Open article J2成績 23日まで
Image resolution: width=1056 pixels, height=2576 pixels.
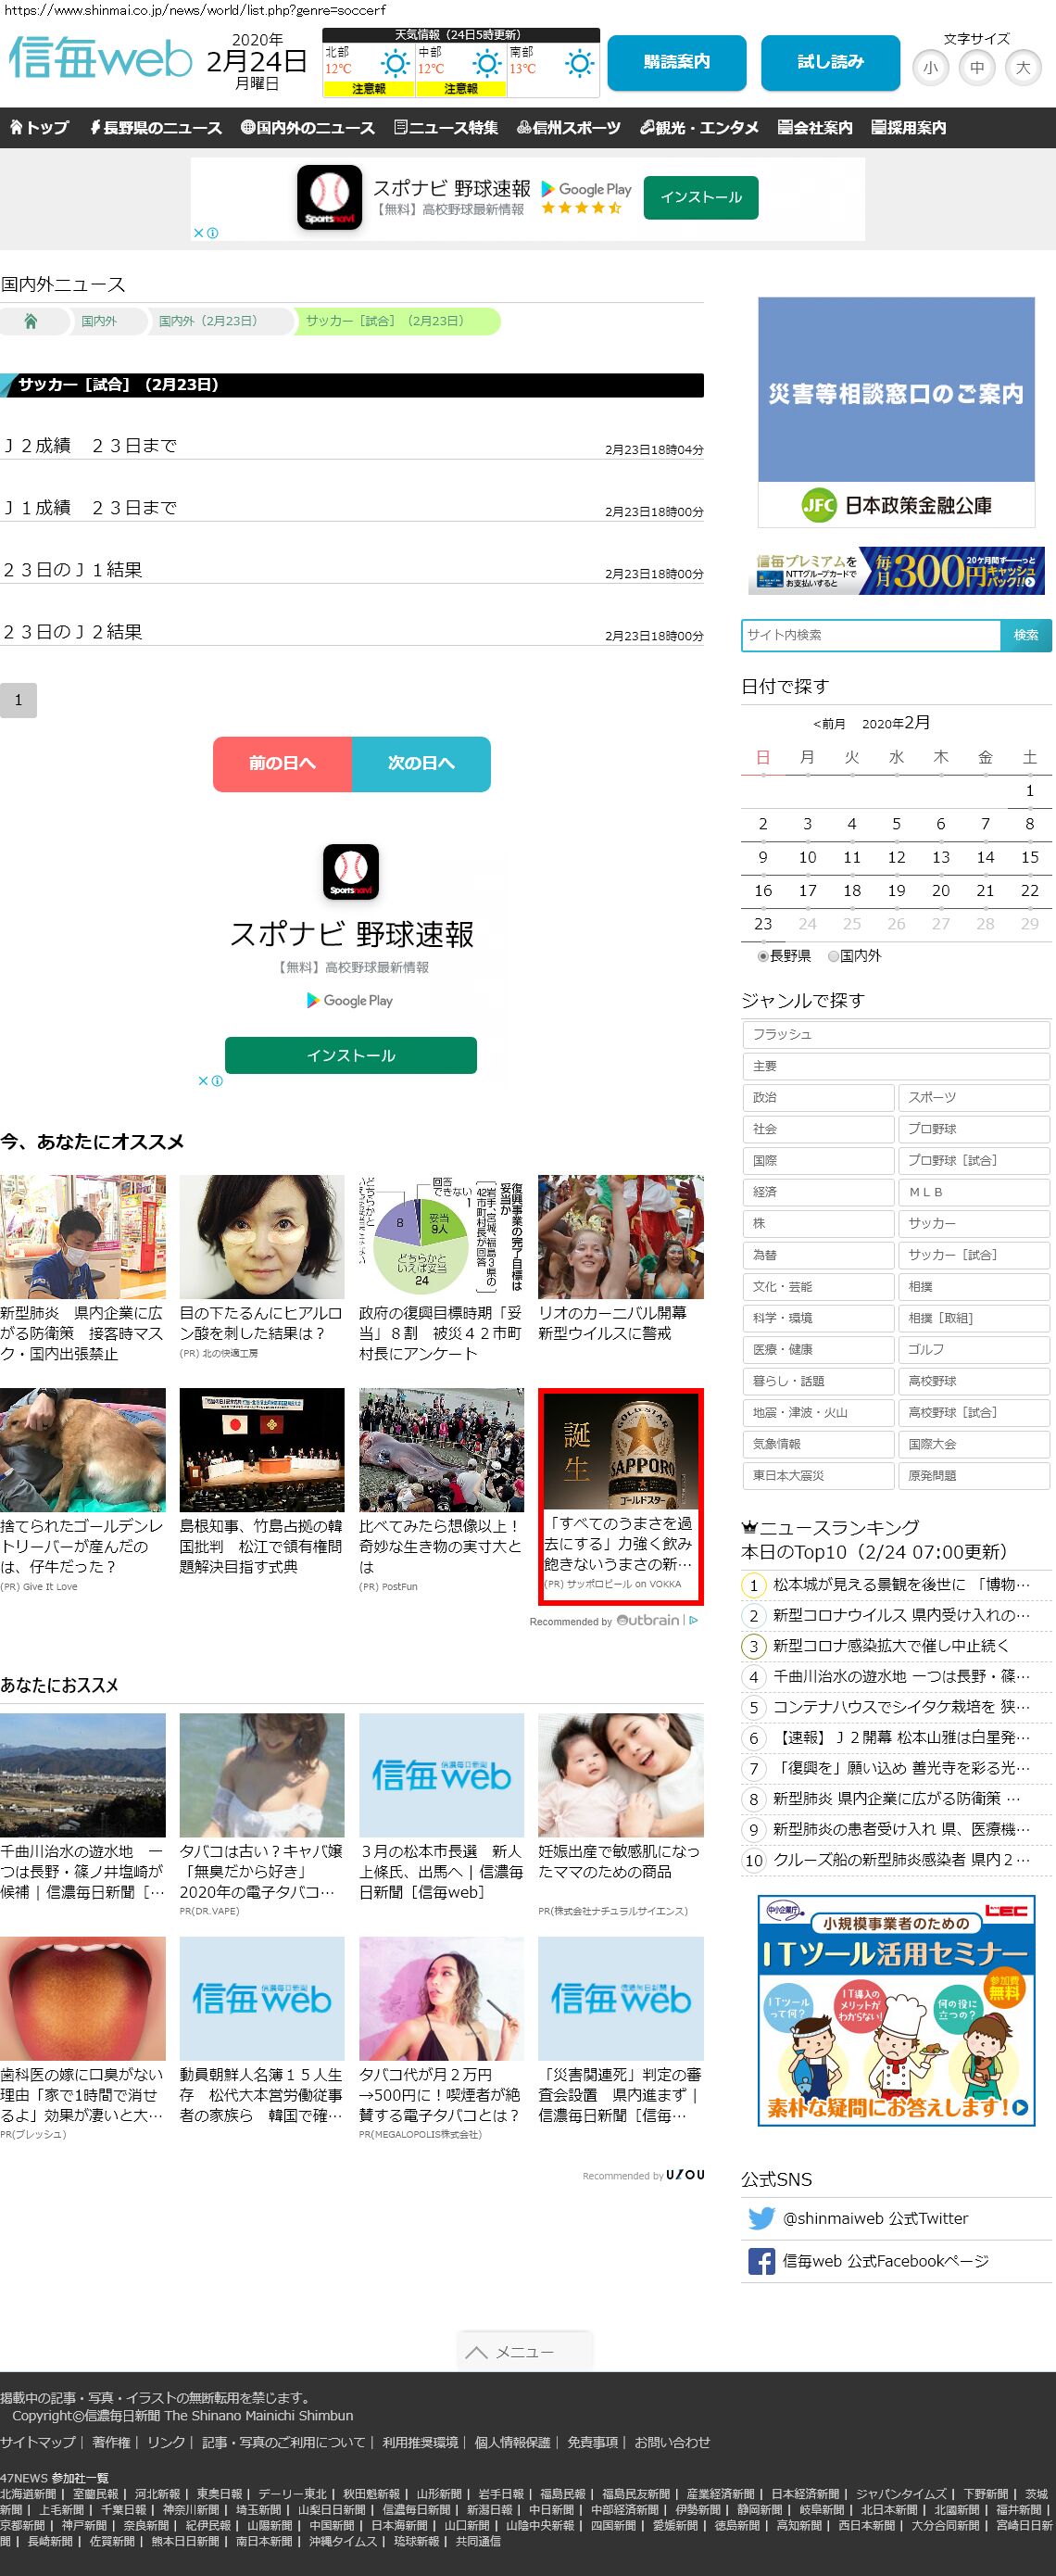pyautogui.click(x=90, y=446)
